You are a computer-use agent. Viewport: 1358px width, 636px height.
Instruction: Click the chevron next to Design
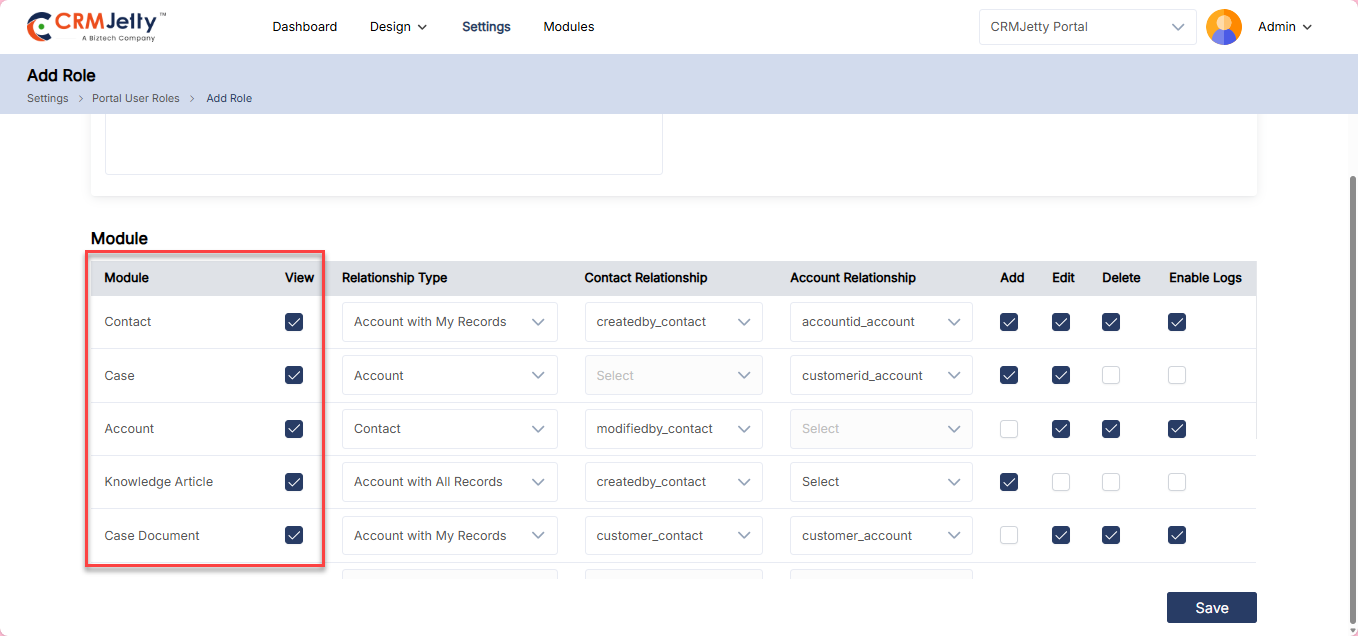pyautogui.click(x=422, y=27)
